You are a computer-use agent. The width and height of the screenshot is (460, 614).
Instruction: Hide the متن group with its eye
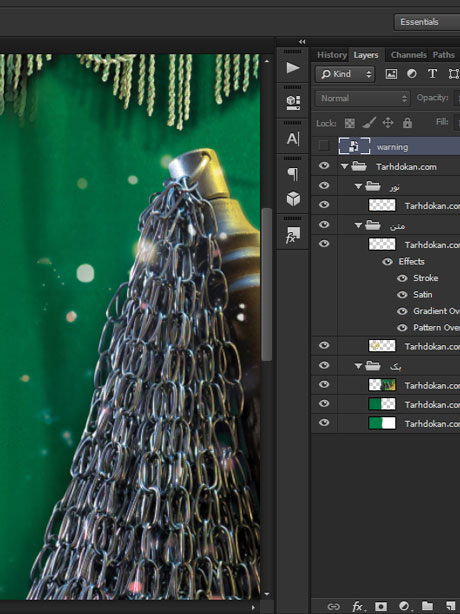324,224
